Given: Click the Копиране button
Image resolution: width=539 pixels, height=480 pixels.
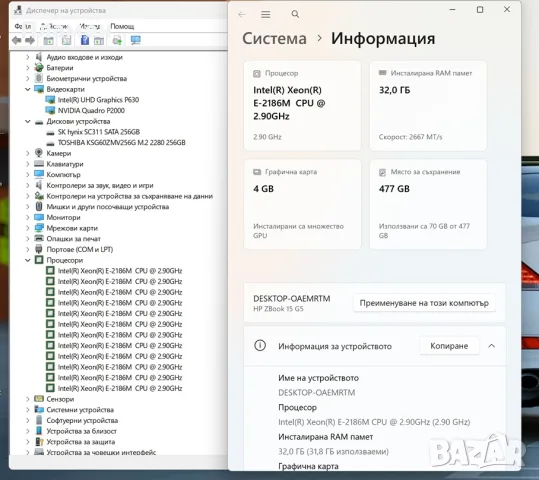Looking at the screenshot, I should click(x=449, y=346).
